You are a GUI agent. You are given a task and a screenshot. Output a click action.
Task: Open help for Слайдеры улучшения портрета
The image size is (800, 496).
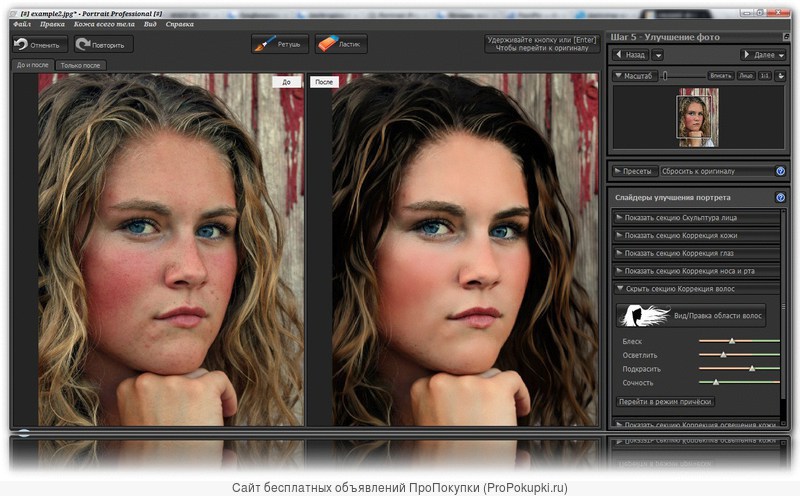[x=781, y=197]
